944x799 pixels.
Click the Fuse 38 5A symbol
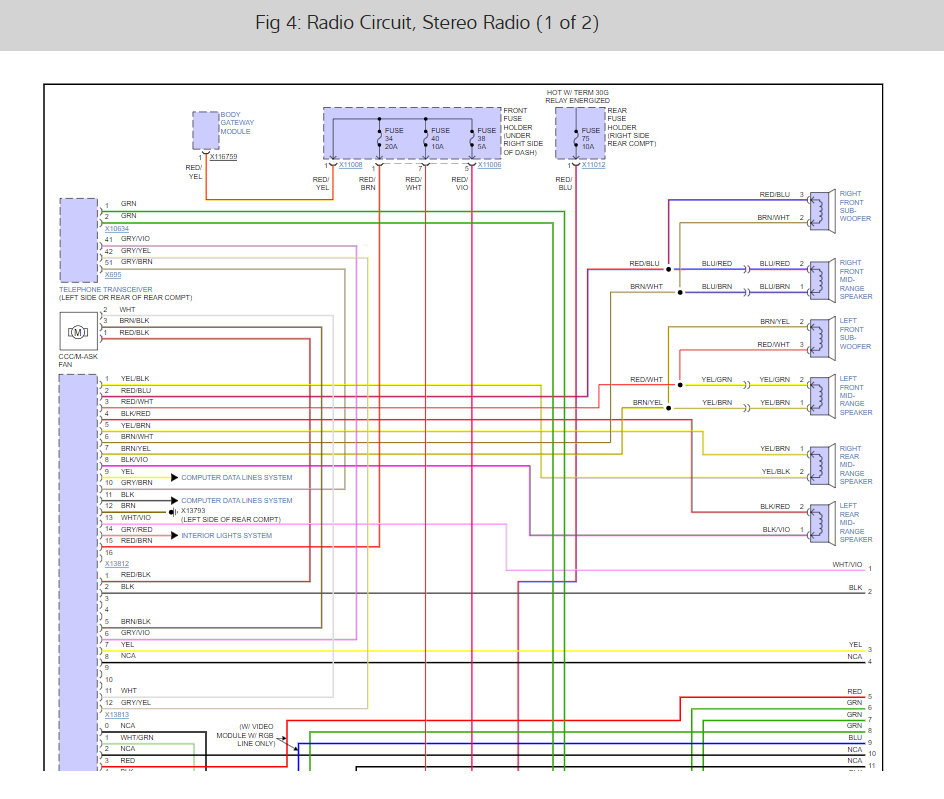pos(472,138)
